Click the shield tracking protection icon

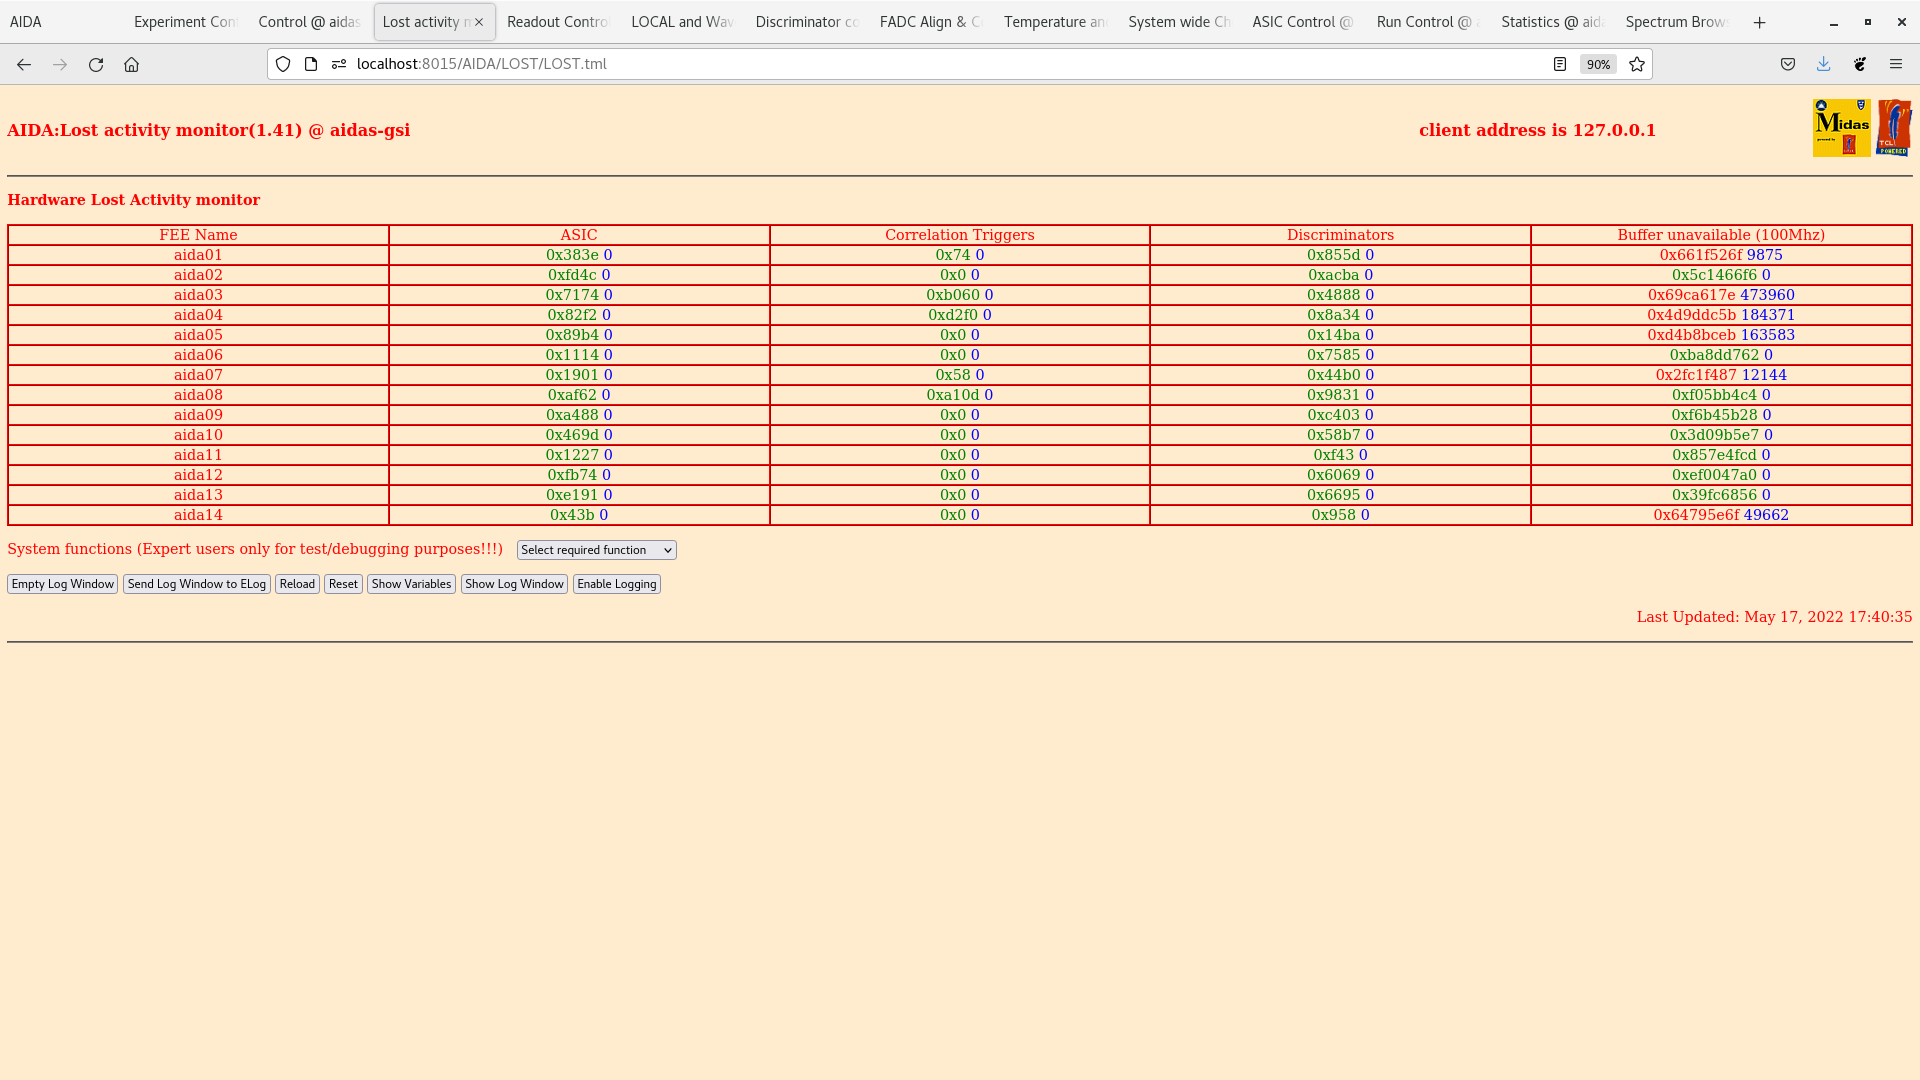283,64
